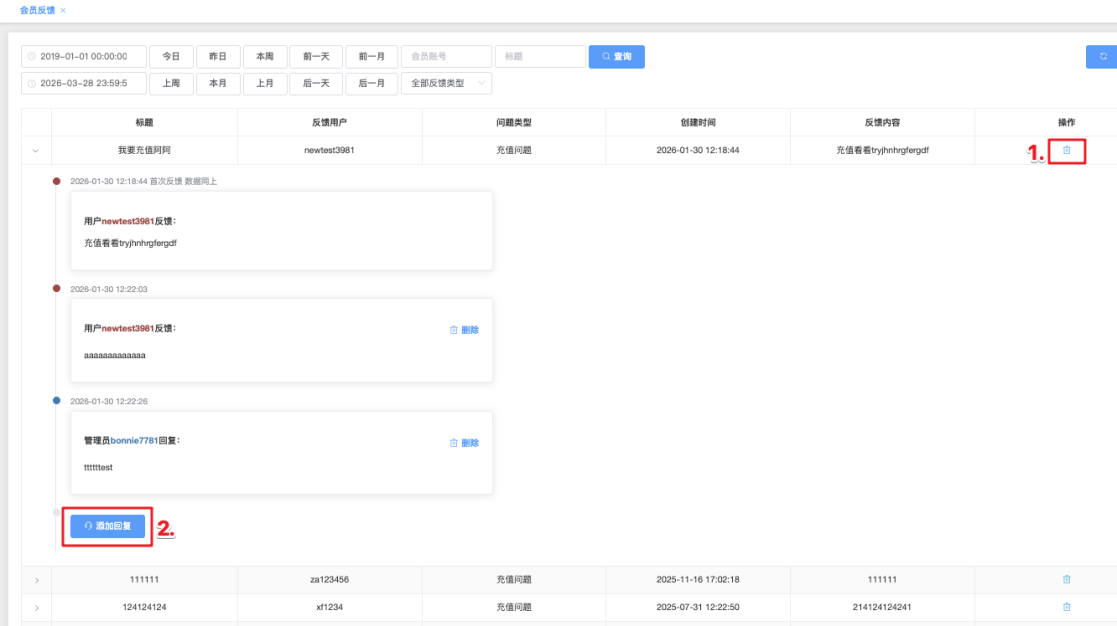Click trash icon in the 124124124 row

(1066, 607)
